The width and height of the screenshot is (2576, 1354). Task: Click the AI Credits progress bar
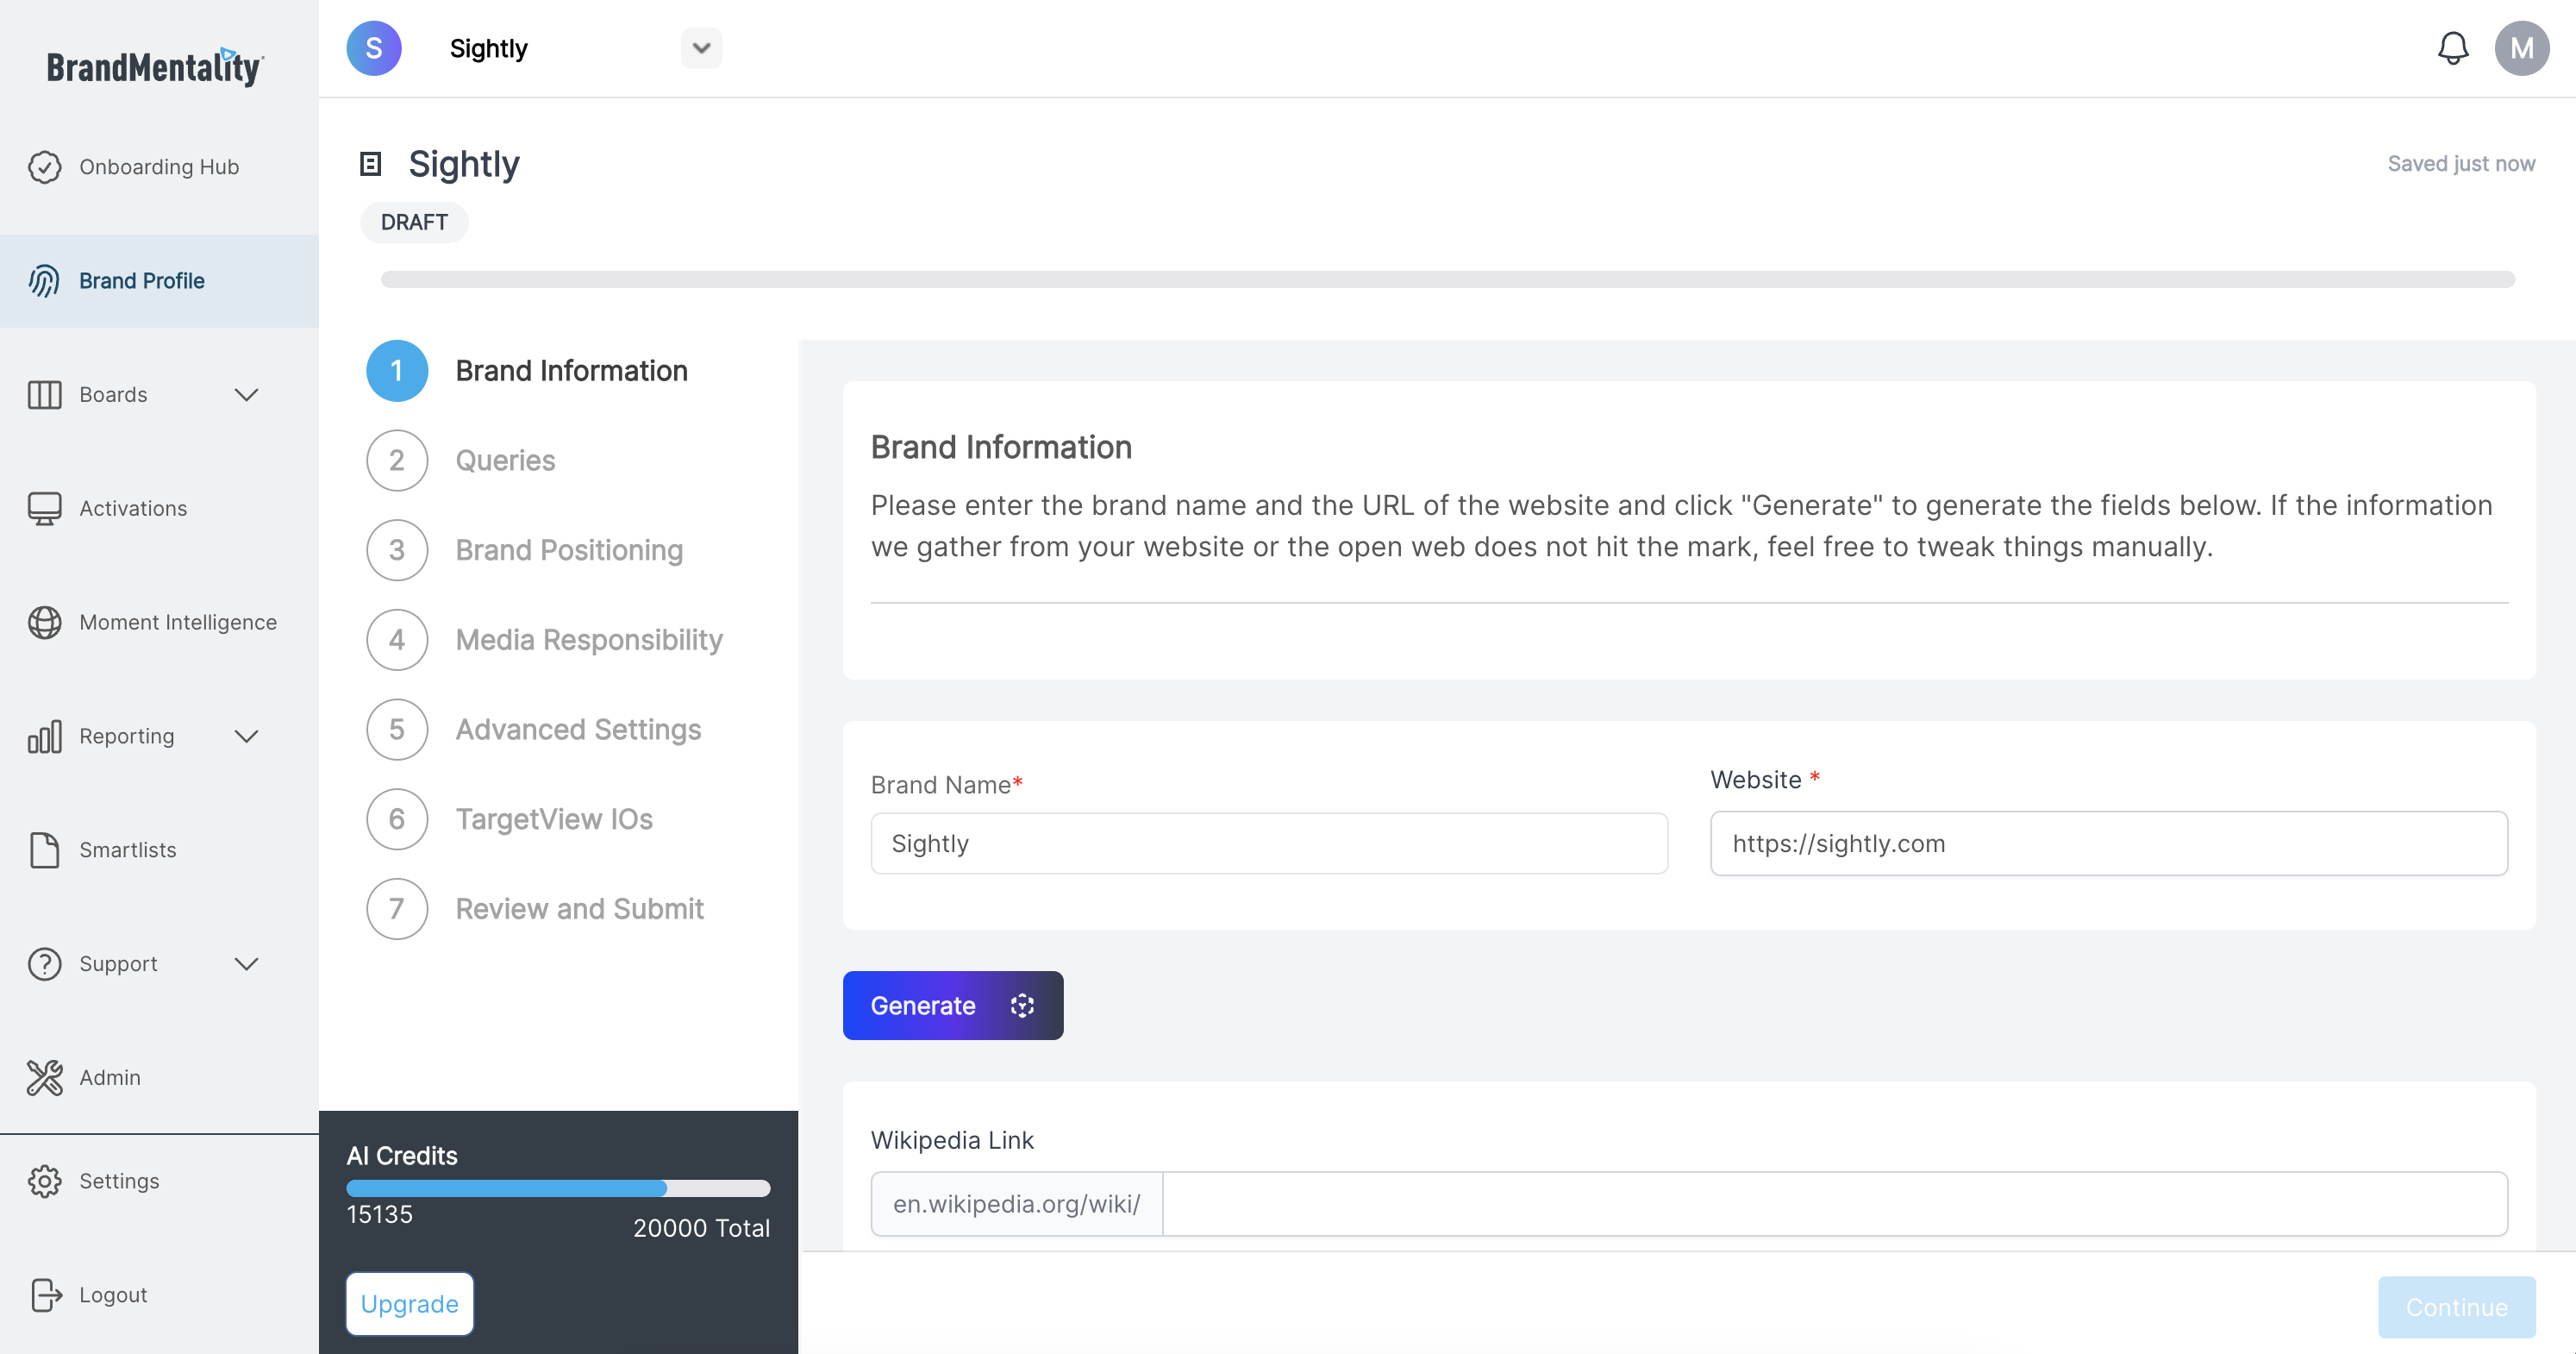coord(557,1188)
